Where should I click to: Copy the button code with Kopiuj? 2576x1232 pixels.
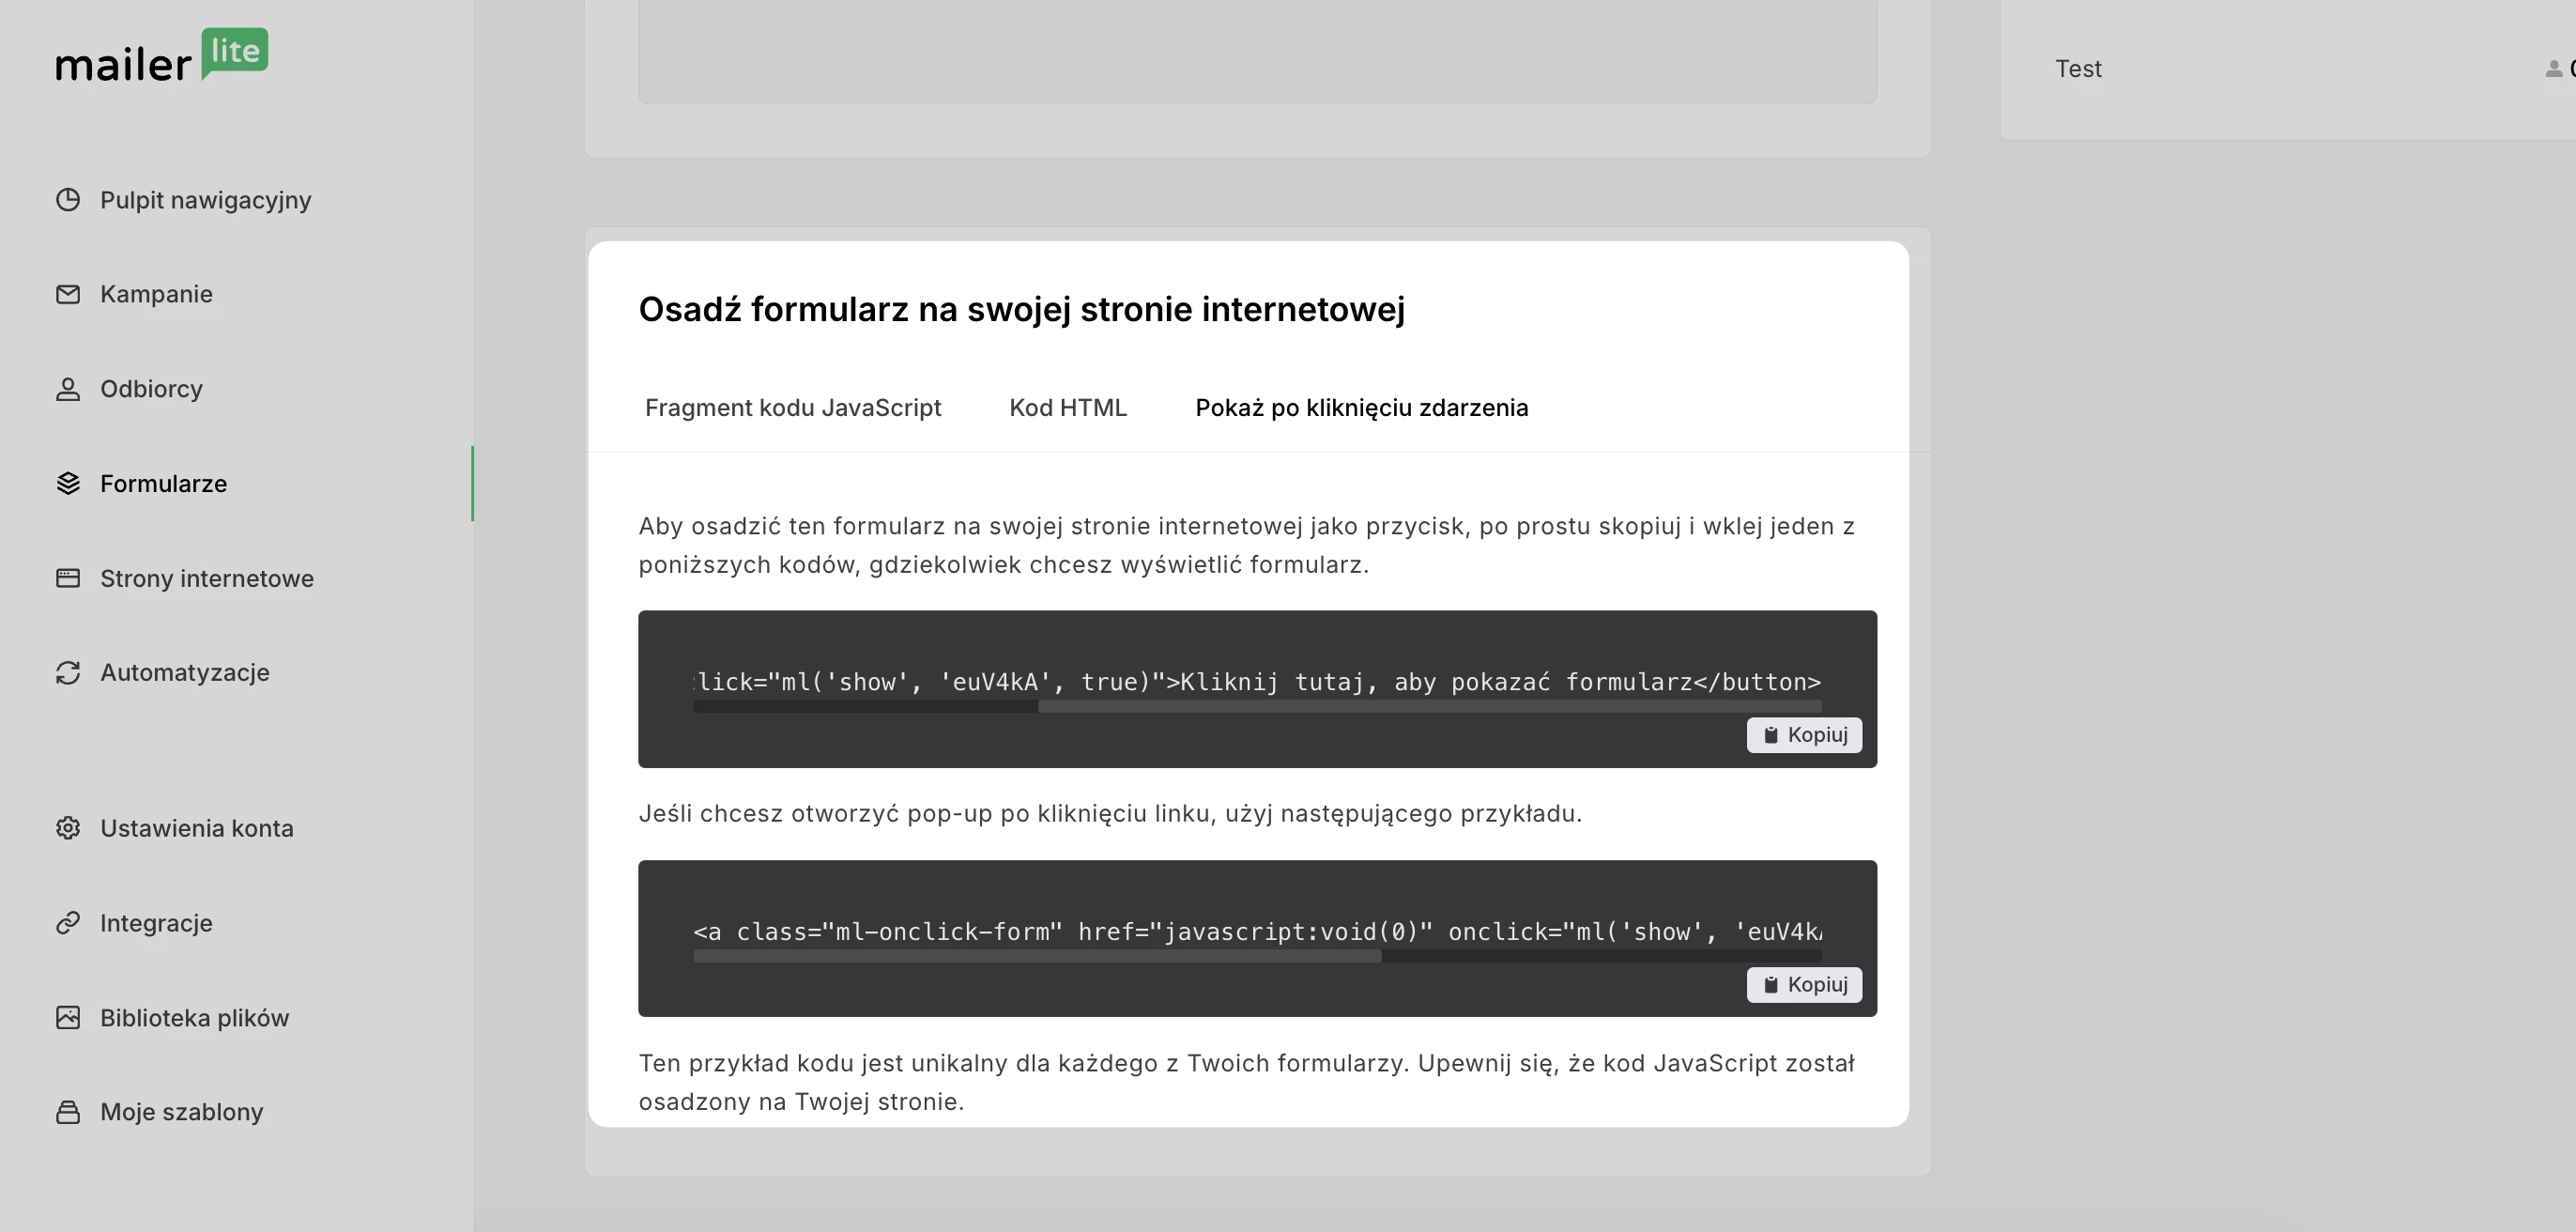tap(1803, 735)
